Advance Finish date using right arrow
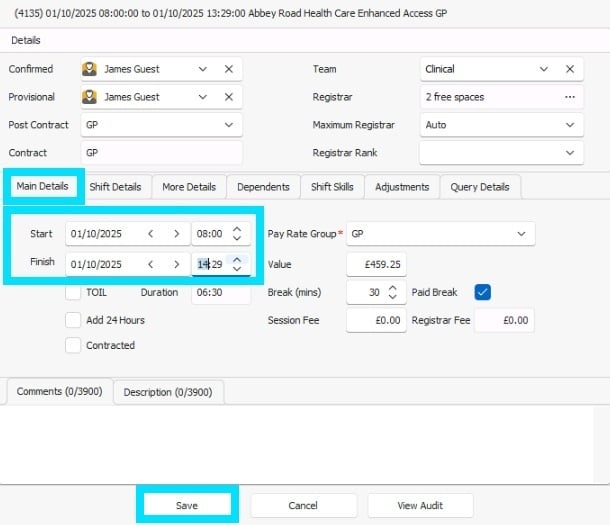Image resolution: width=610 pixels, height=525 pixels. tap(176, 264)
